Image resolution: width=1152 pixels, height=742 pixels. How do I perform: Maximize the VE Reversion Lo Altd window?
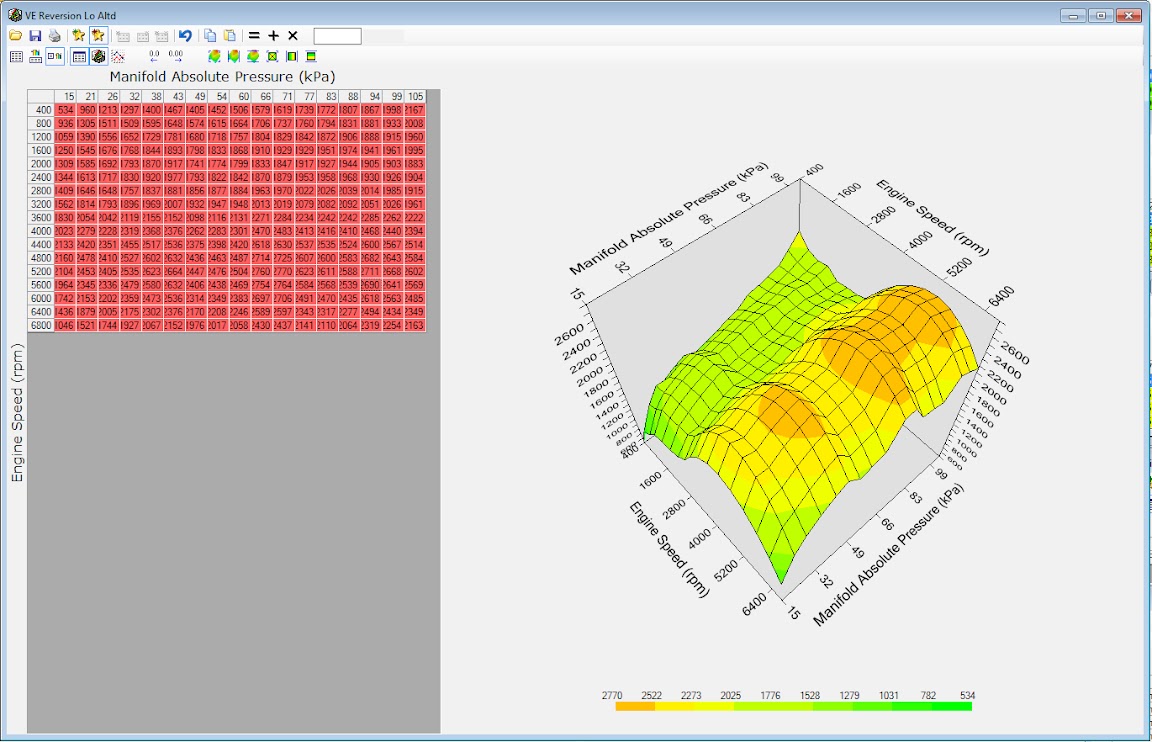point(1101,15)
